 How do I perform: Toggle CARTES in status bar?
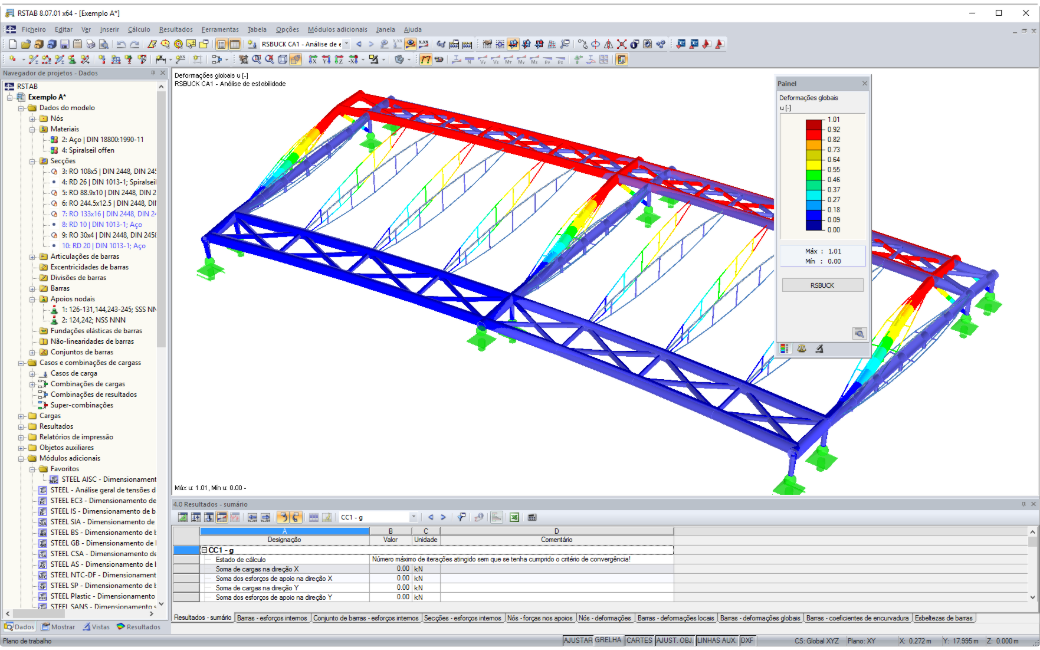(x=639, y=641)
